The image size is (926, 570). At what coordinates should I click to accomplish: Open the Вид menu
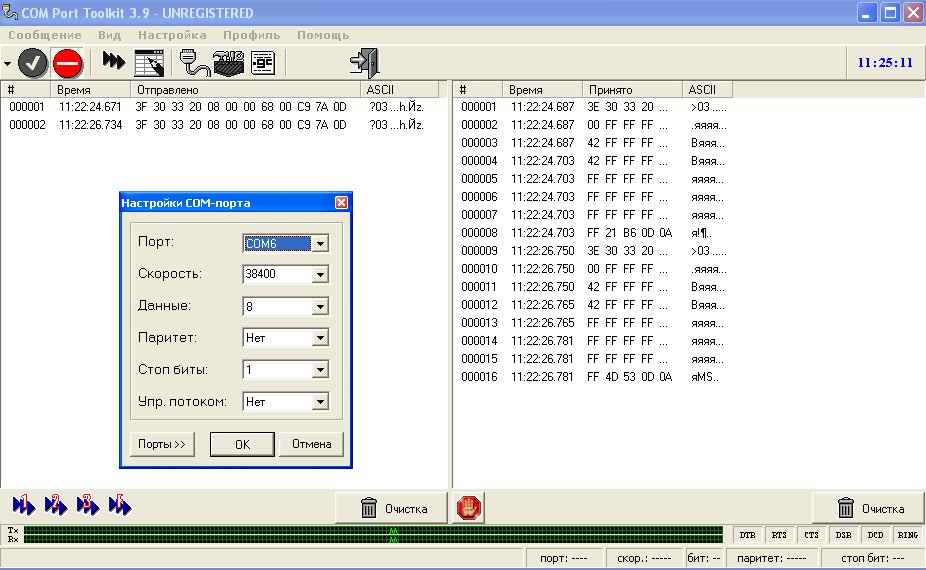coord(109,35)
